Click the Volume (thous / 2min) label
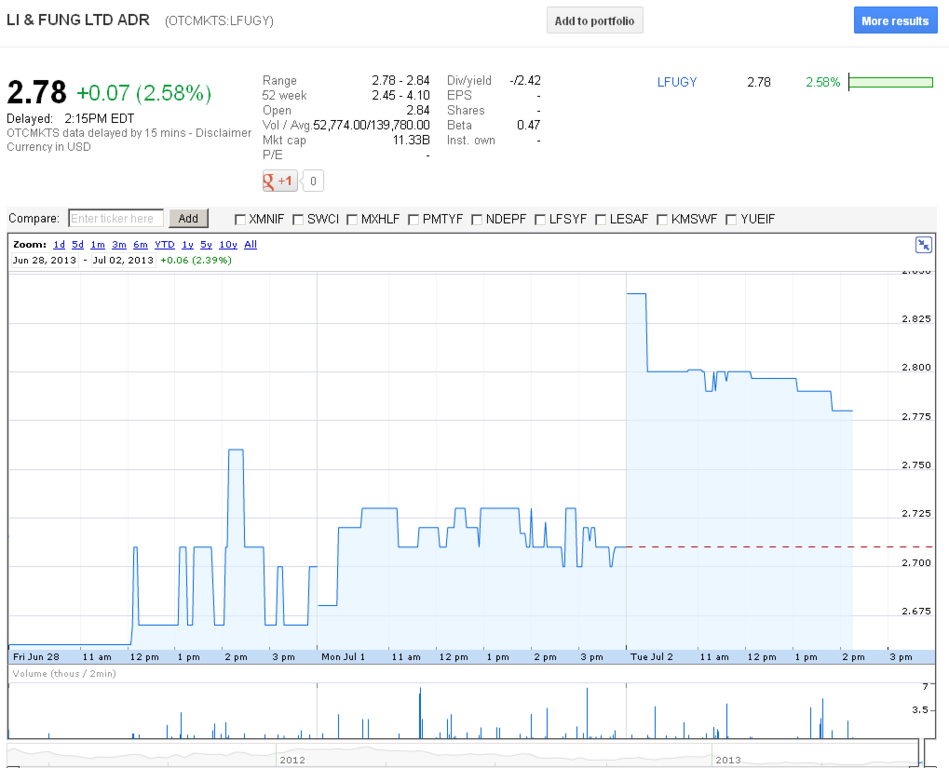Image resolution: width=949 pixels, height=768 pixels. pyautogui.click(x=64, y=674)
